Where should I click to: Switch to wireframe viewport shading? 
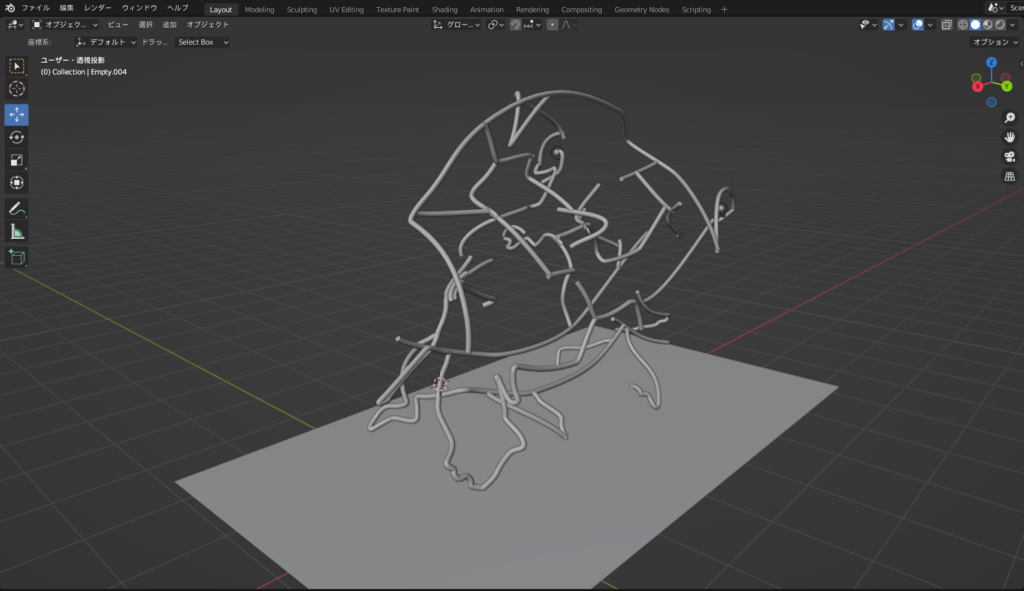pos(963,25)
